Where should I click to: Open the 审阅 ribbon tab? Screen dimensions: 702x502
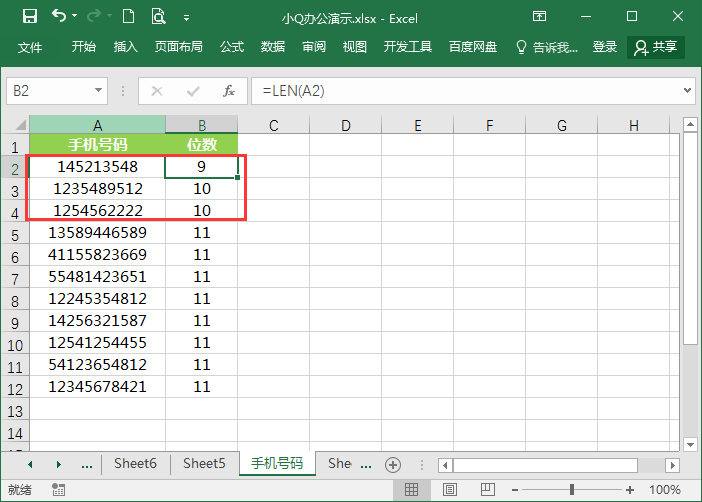click(314, 47)
